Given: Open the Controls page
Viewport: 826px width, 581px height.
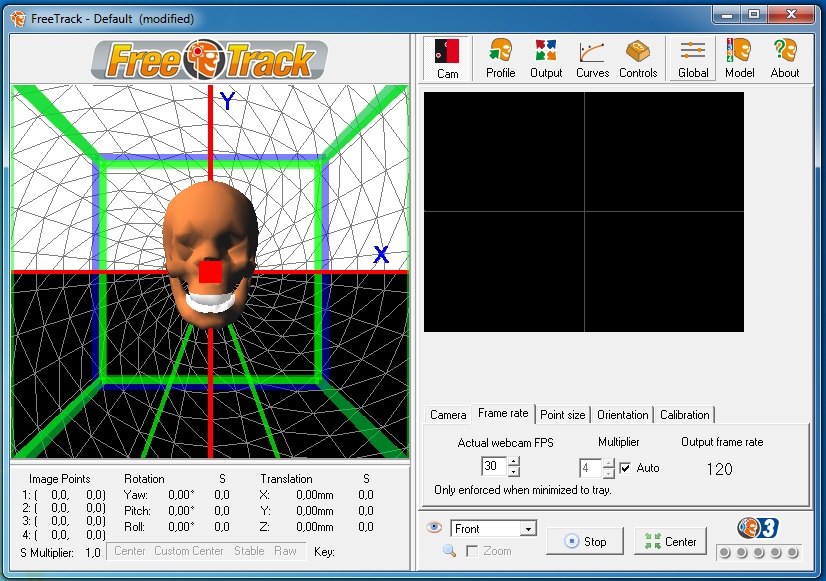Looking at the screenshot, I should (638, 58).
